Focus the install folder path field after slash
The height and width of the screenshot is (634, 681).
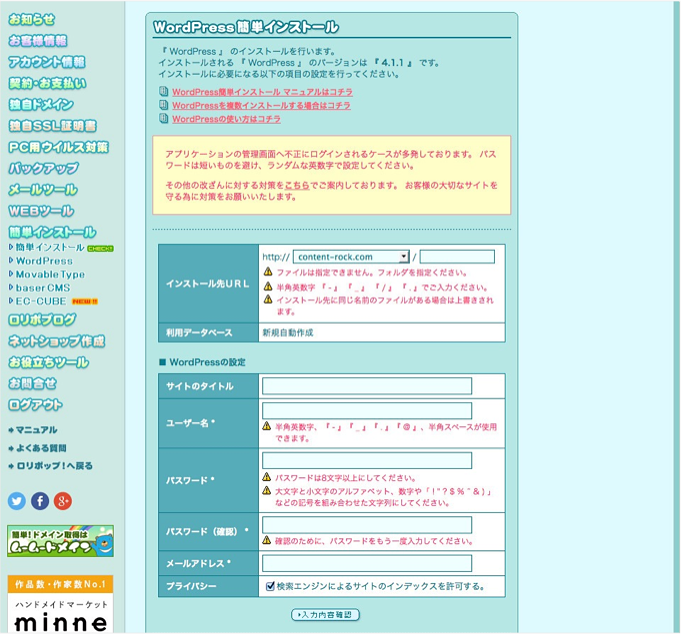tap(457, 257)
